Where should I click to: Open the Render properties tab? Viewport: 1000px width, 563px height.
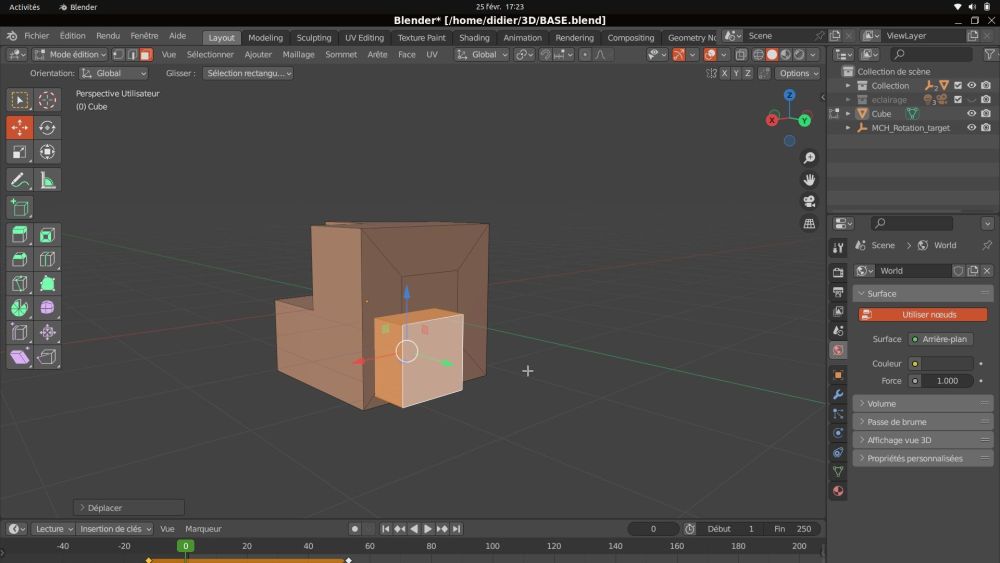(x=838, y=272)
